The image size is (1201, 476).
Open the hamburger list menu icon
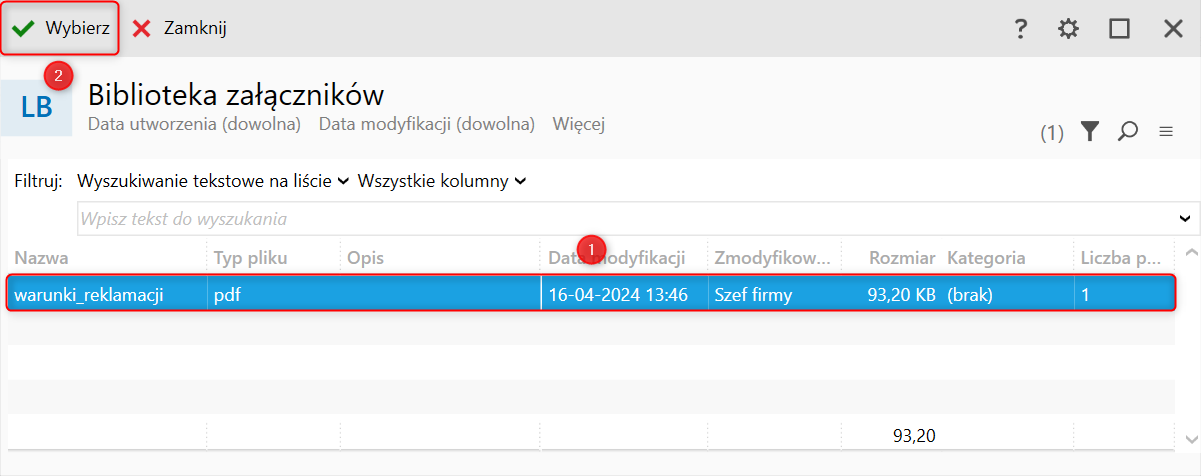click(x=1165, y=132)
